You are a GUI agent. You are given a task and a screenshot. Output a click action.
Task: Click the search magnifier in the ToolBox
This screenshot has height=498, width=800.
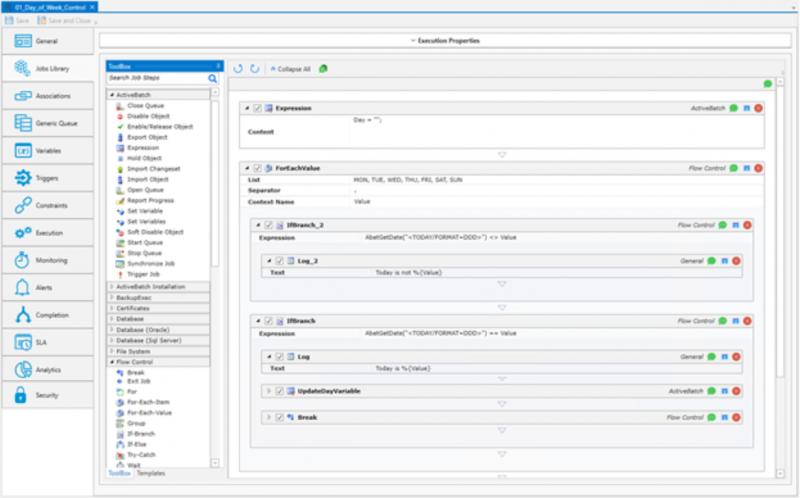point(212,77)
